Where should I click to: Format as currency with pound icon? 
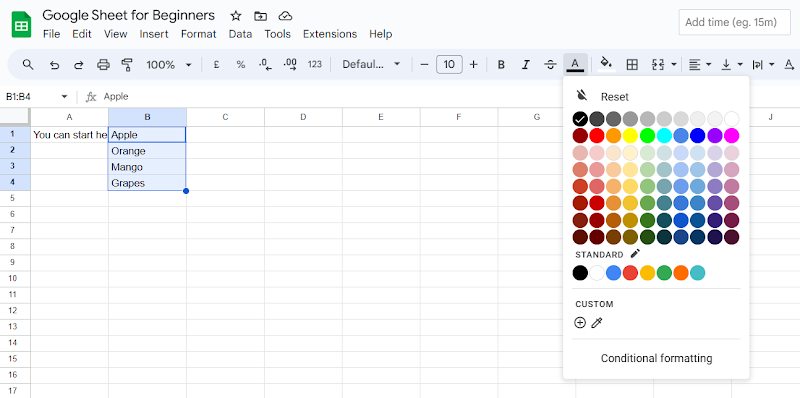(216, 65)
